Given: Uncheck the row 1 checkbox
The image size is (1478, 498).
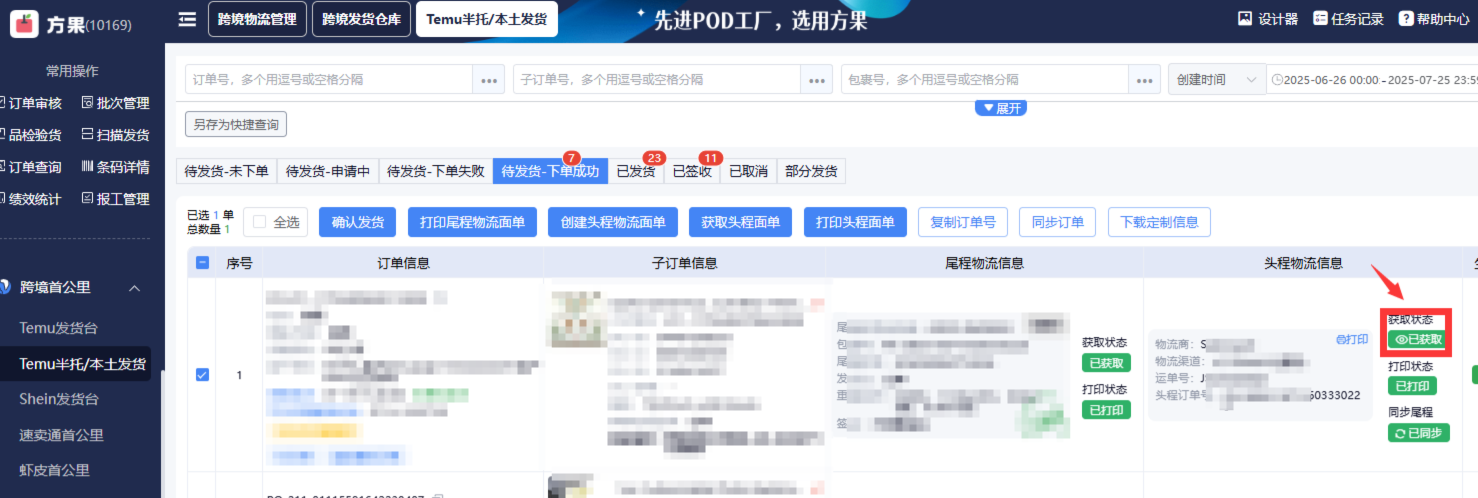Looking at the screenshot, I should [x=203, y=375].
